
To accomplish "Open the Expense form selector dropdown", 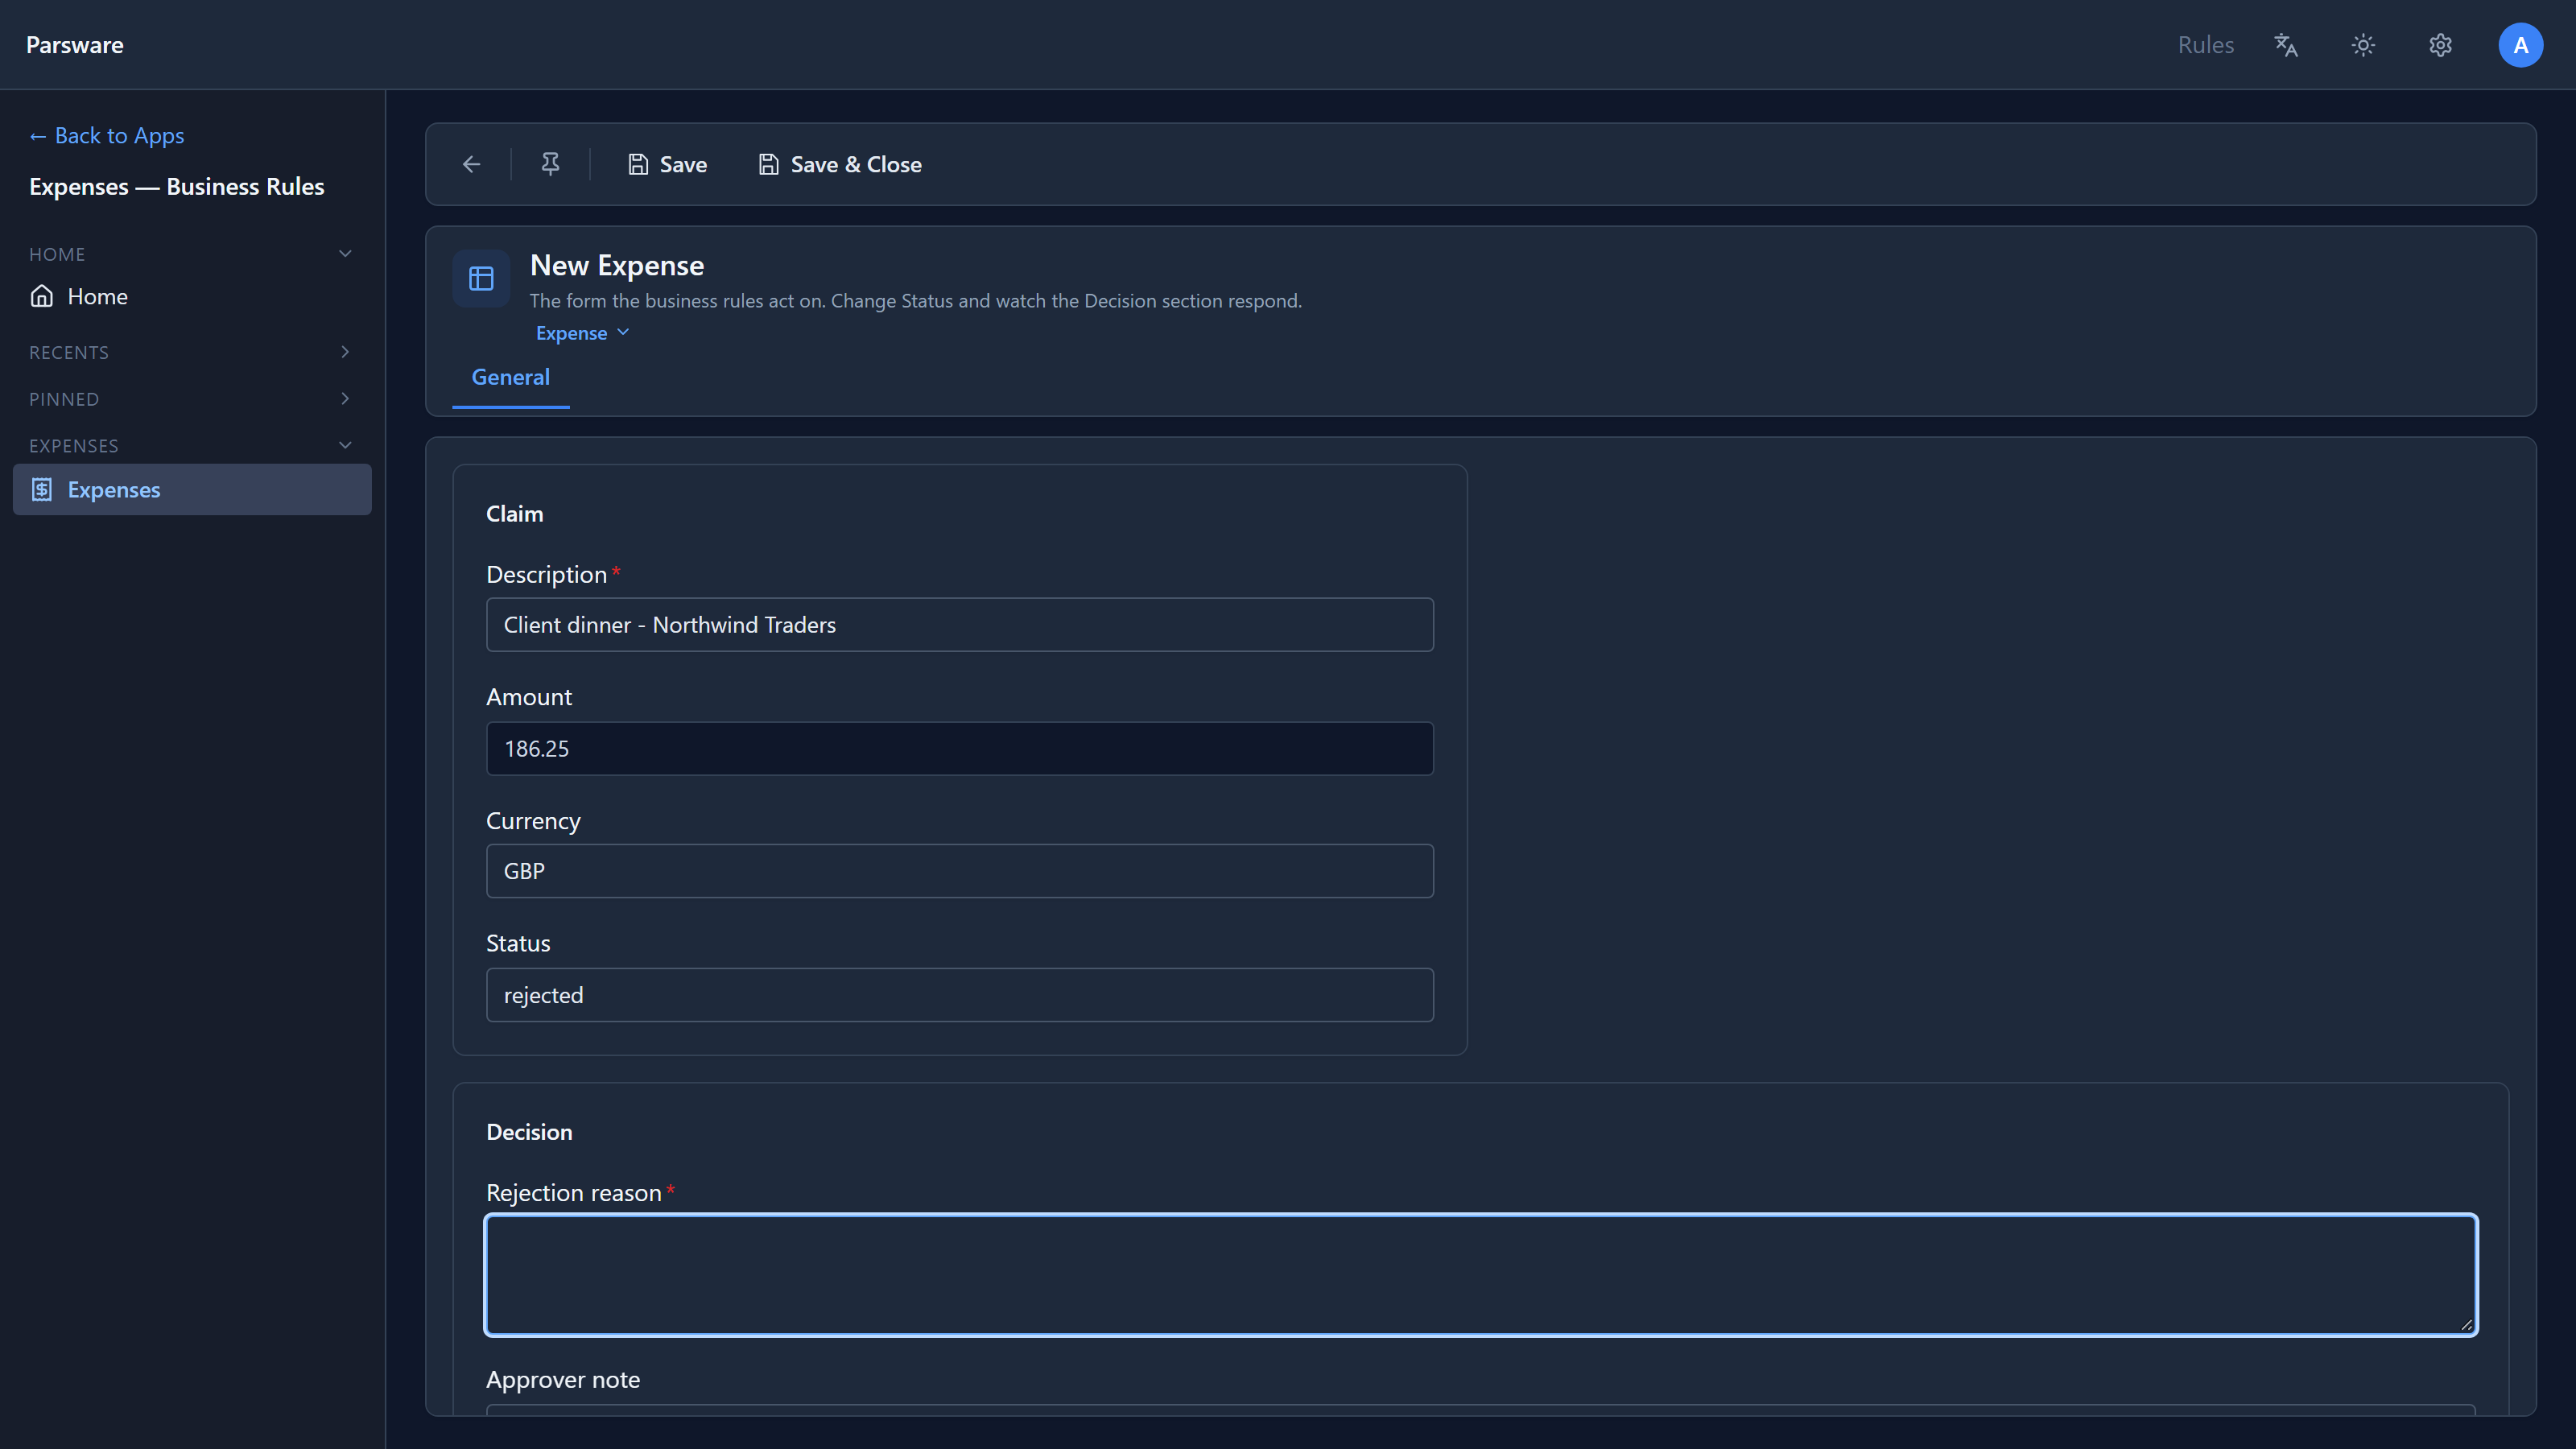I will click(582, 333).
